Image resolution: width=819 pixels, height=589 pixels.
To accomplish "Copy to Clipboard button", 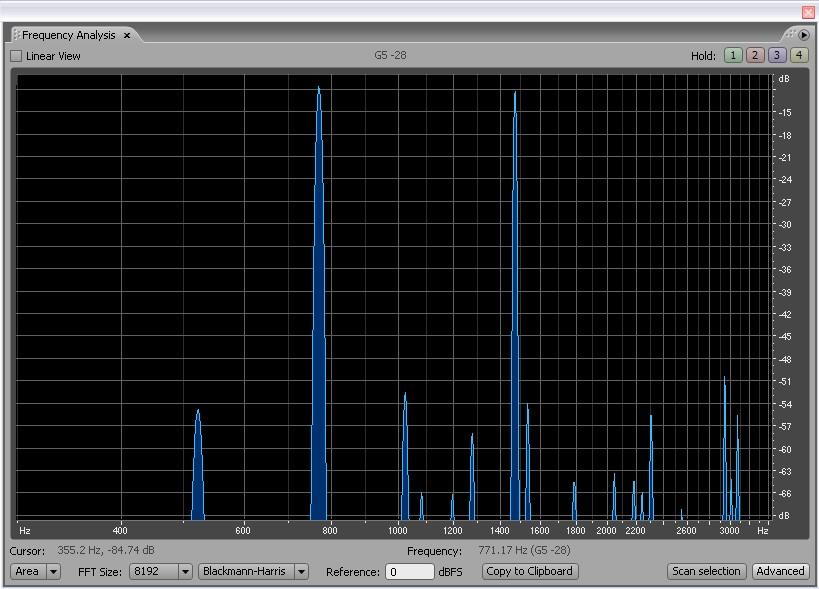I will click(x=529, y=571).
